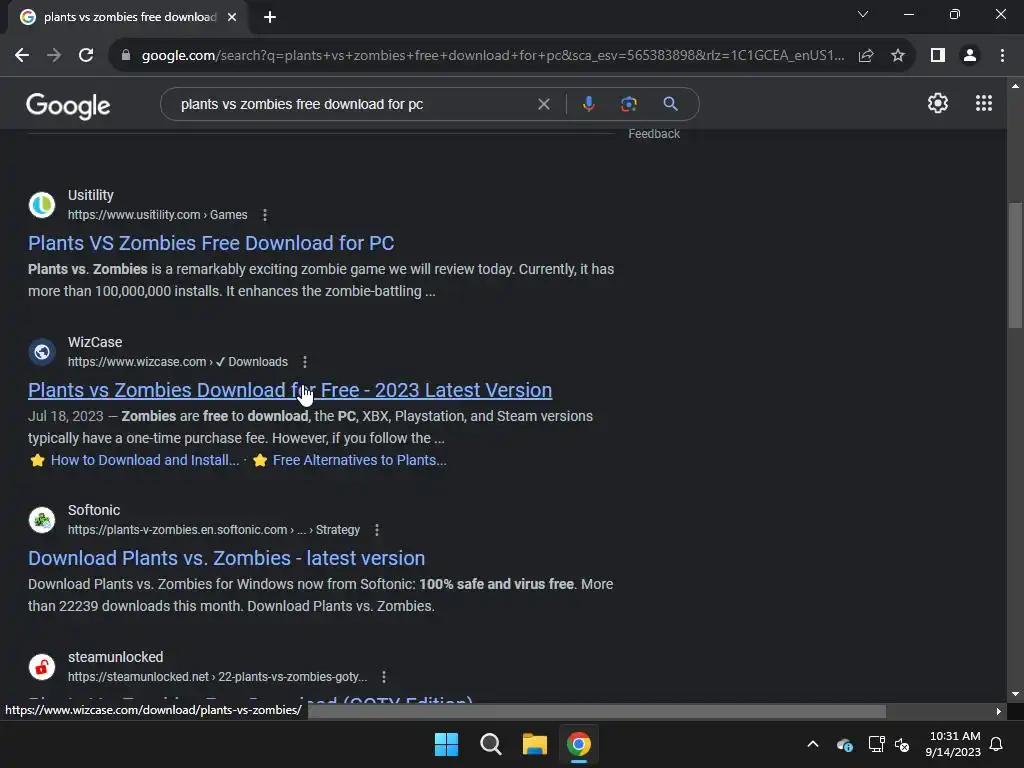Open more options for Softonic result
The height and width of the screenshot is (768, 1024).
click(377, 530)
